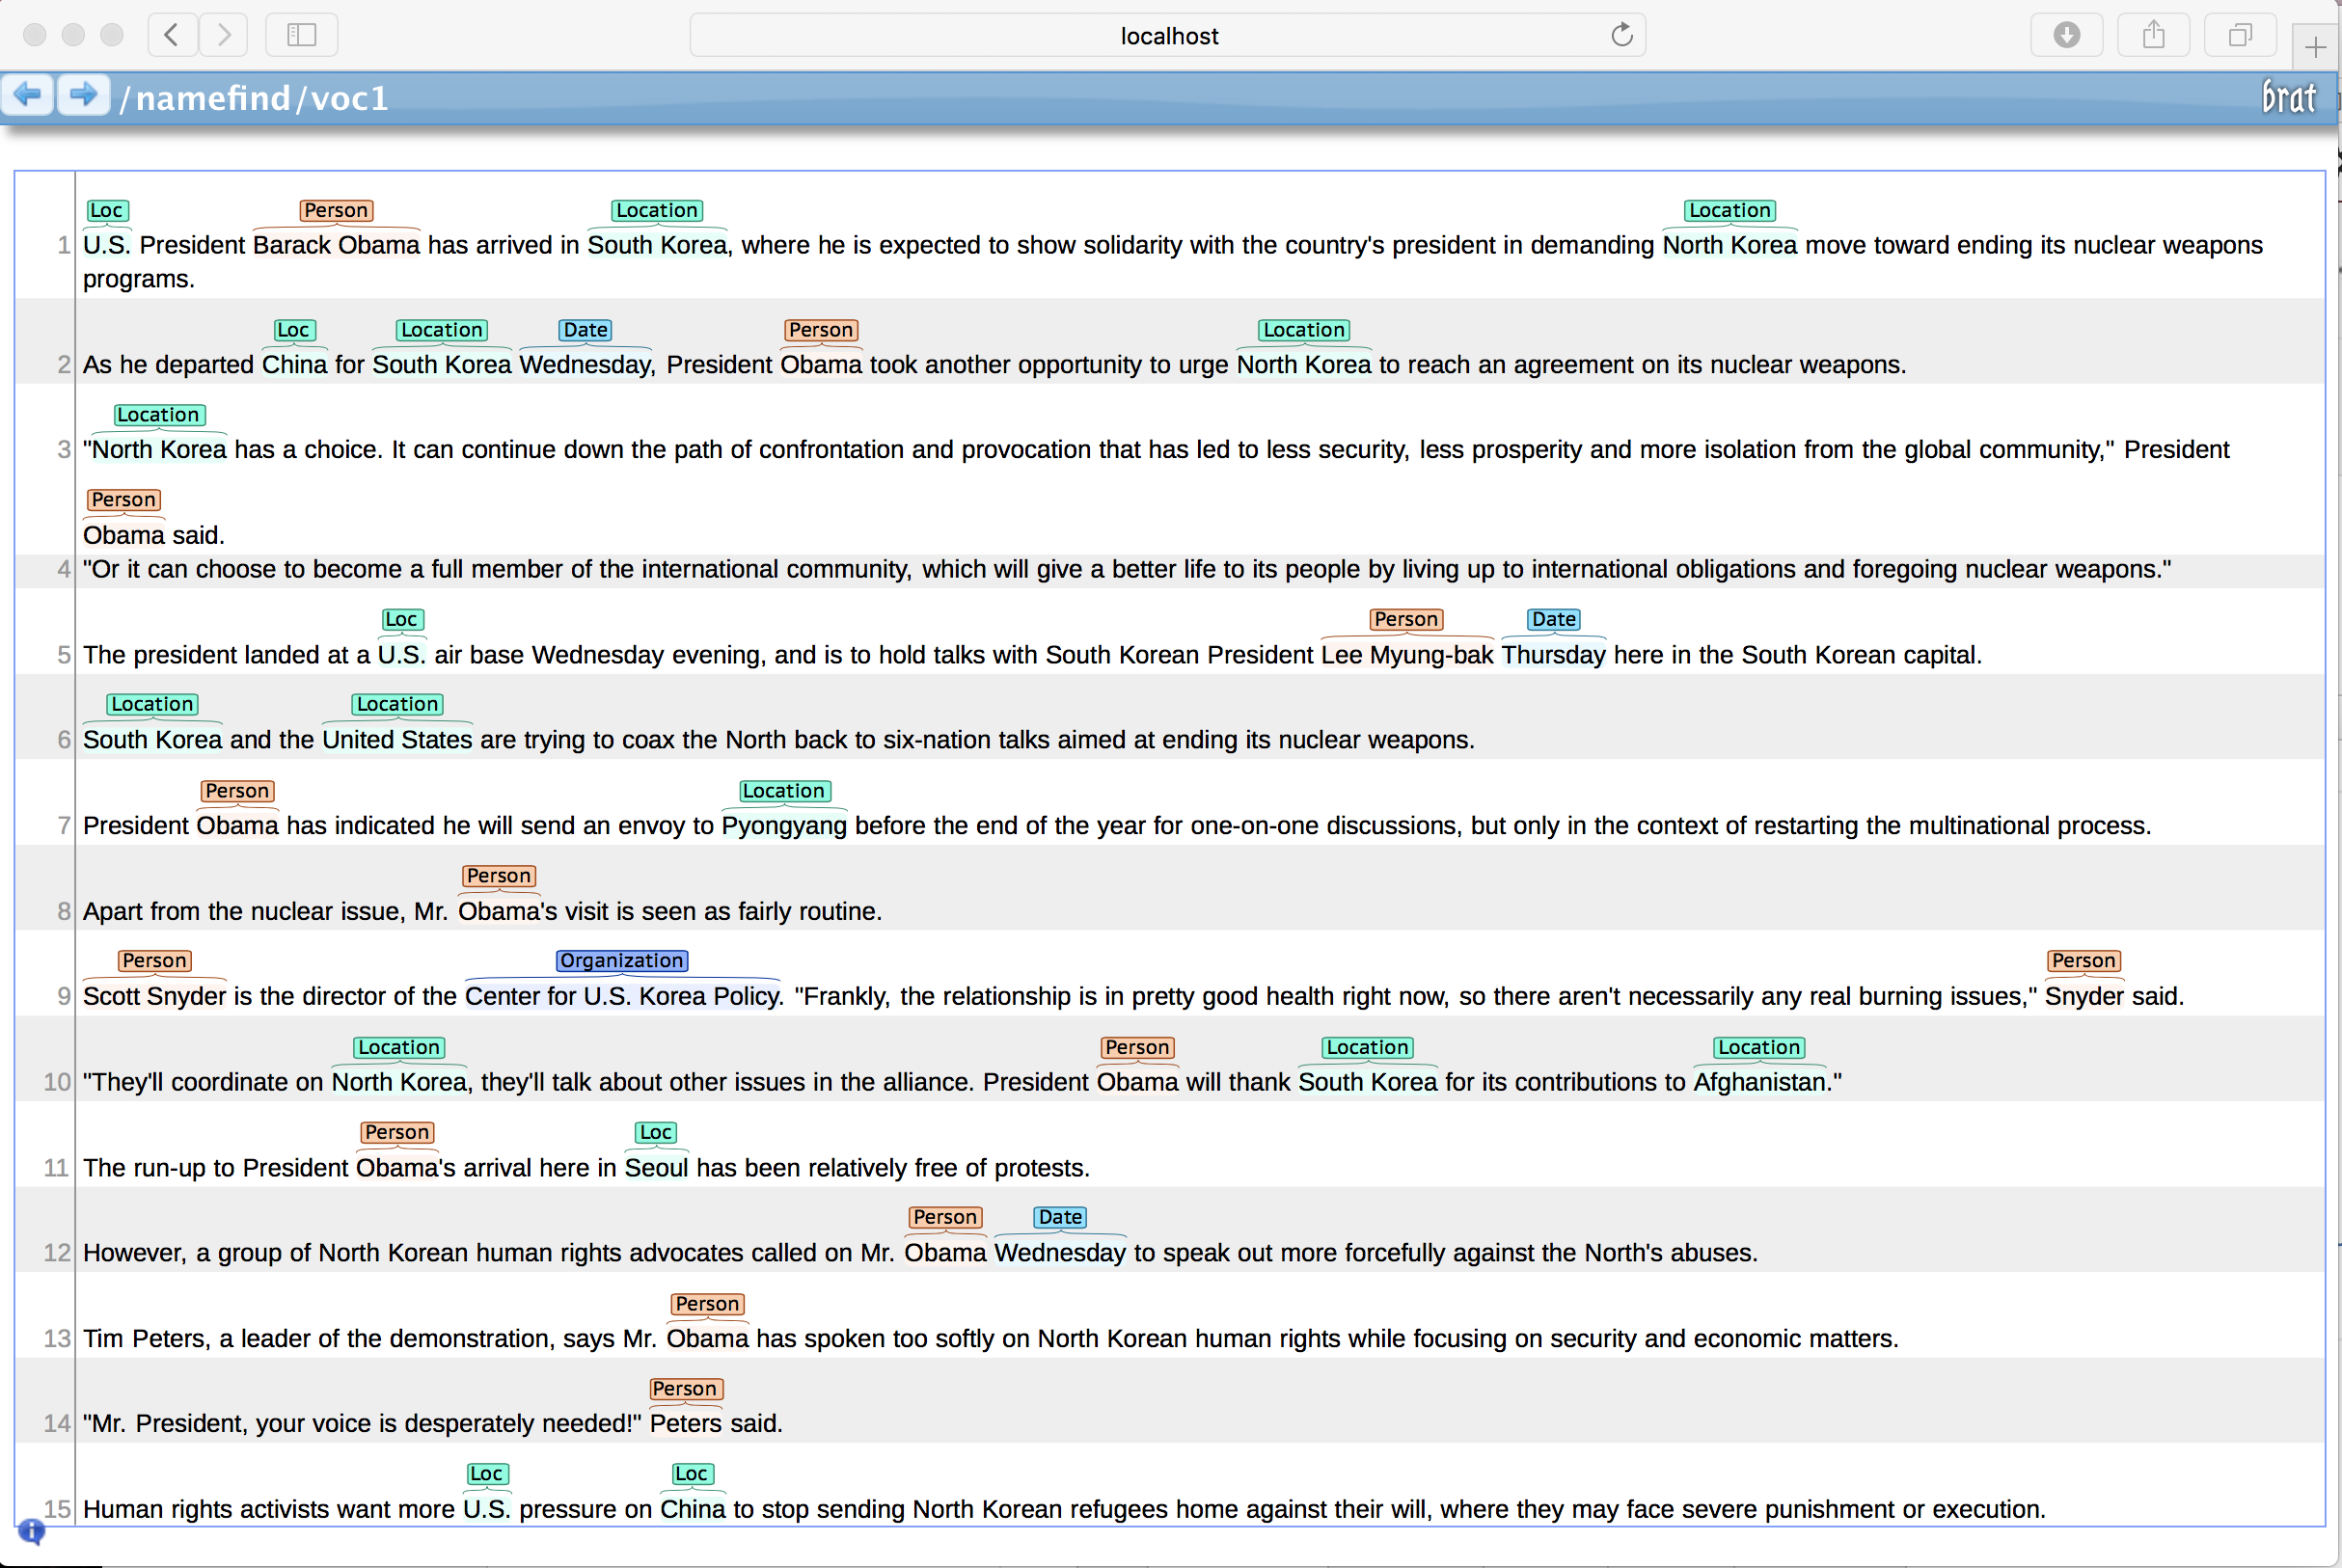2342x1568 pixels.
Task: Show Safari tab overview
Action: click(2240, 36)
